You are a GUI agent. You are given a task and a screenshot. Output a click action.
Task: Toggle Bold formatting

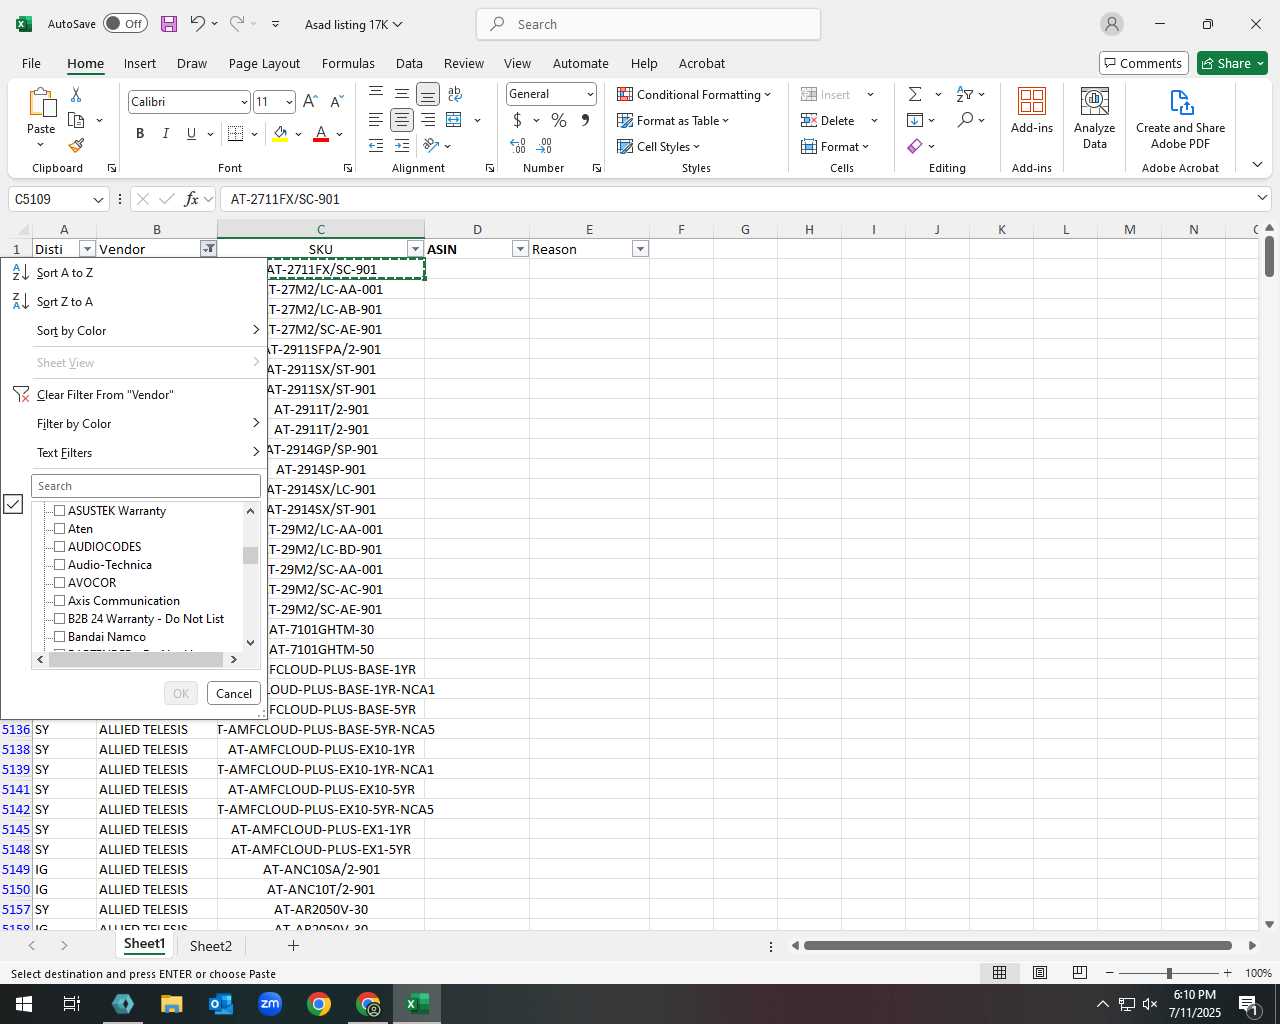(x=140, y=133)
